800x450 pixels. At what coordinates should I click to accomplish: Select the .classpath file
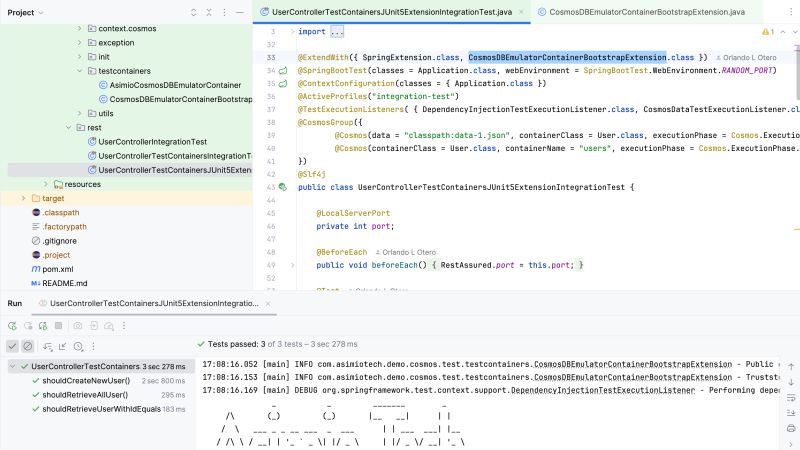click(56, 212)
